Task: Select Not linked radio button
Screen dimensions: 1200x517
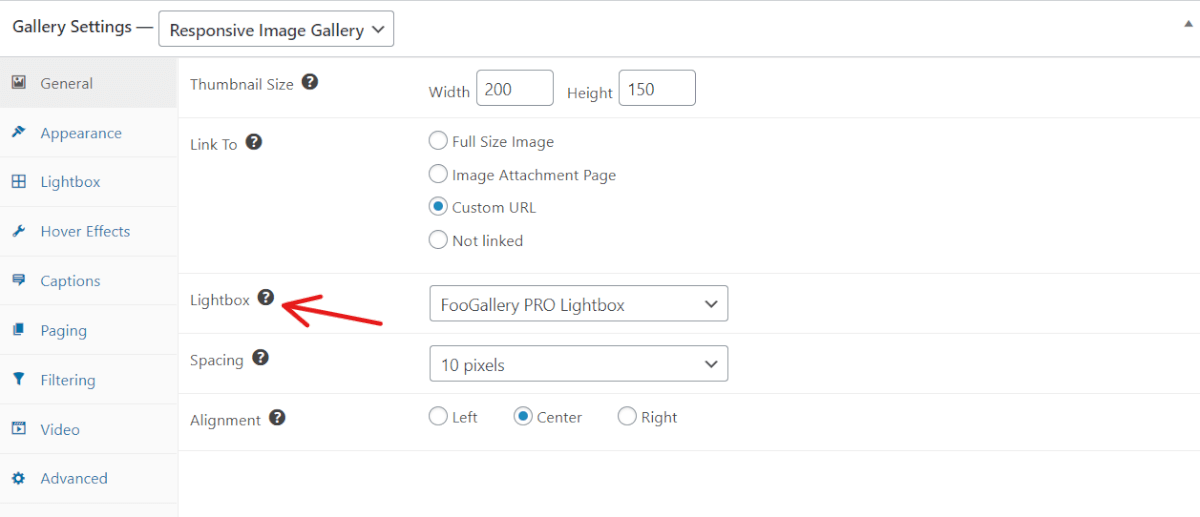Action: tap(438, 239)
